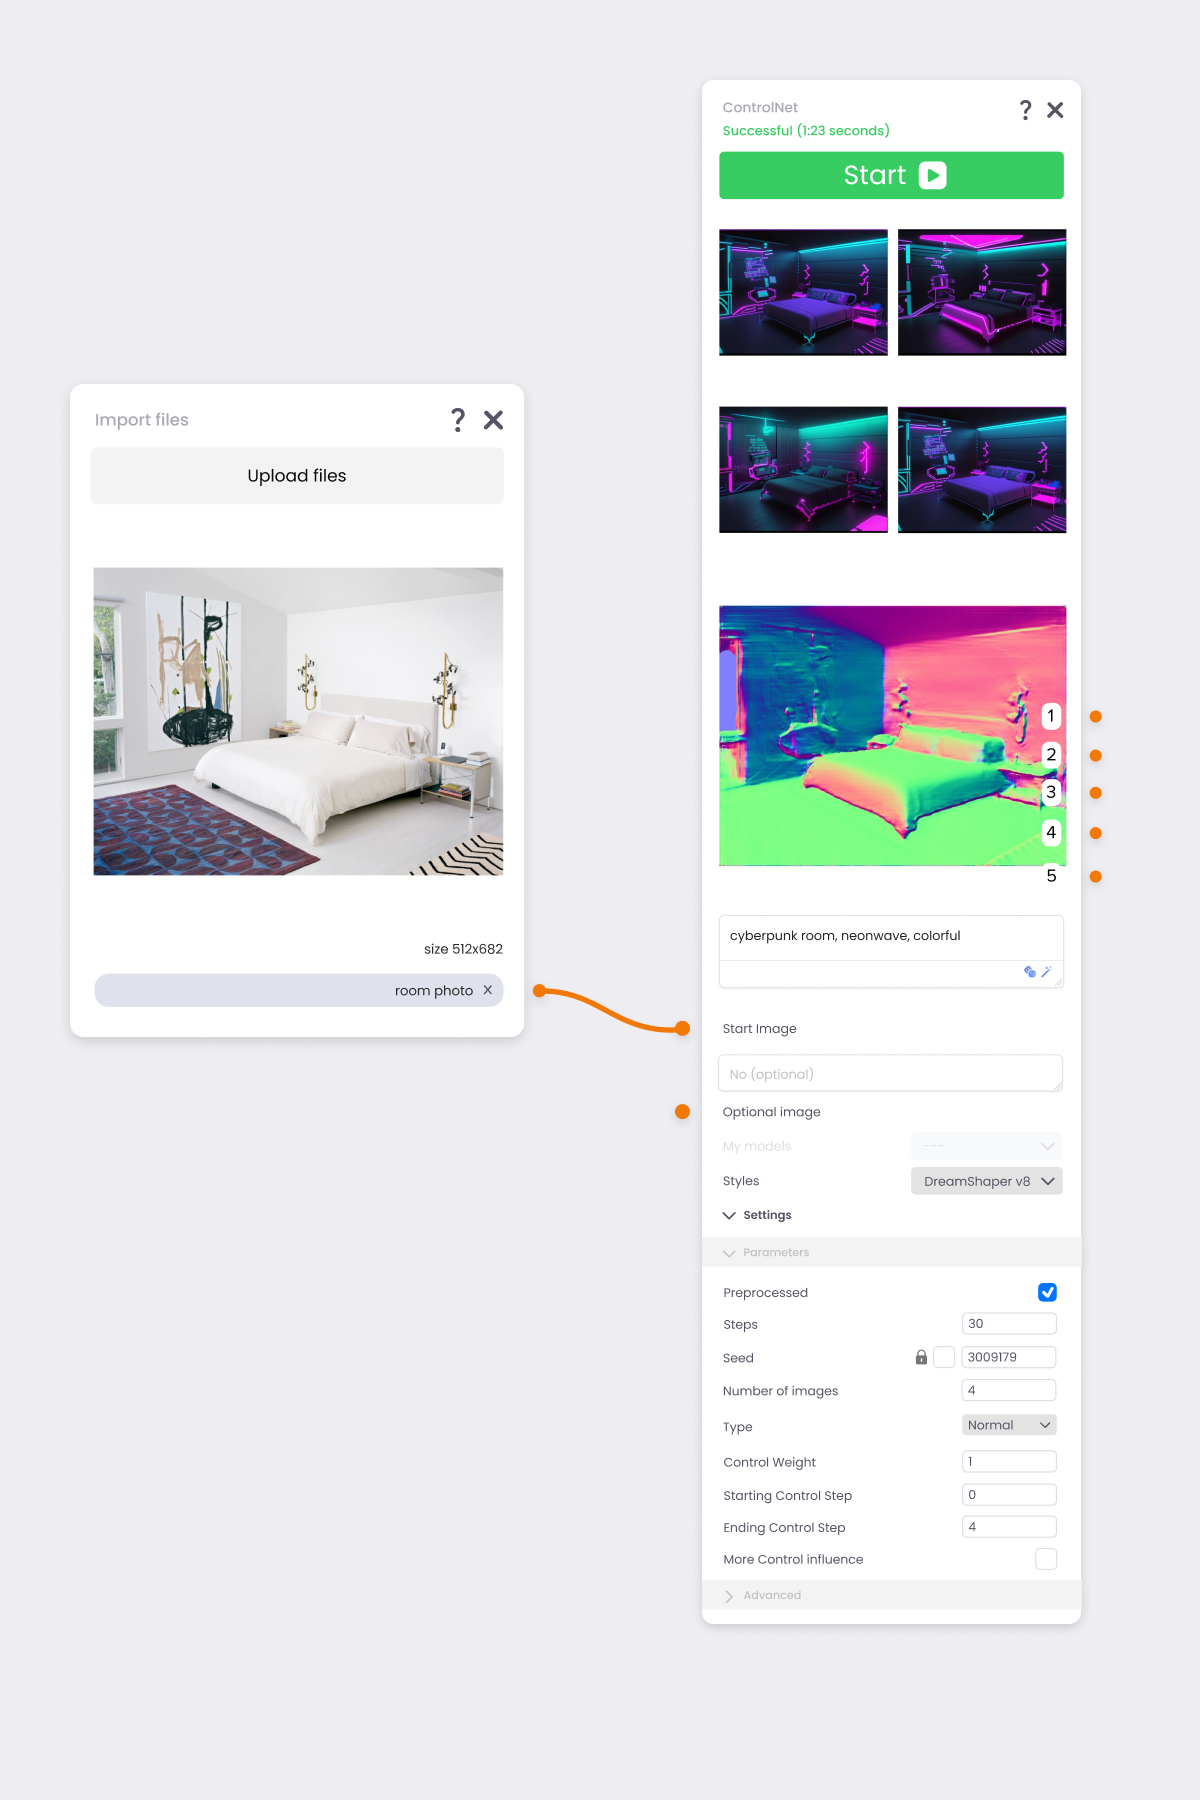Image resolution: width=1200 pixels, height=1800 pixels.
Task: Open the My models dropdown
Action: (987, 1146)
